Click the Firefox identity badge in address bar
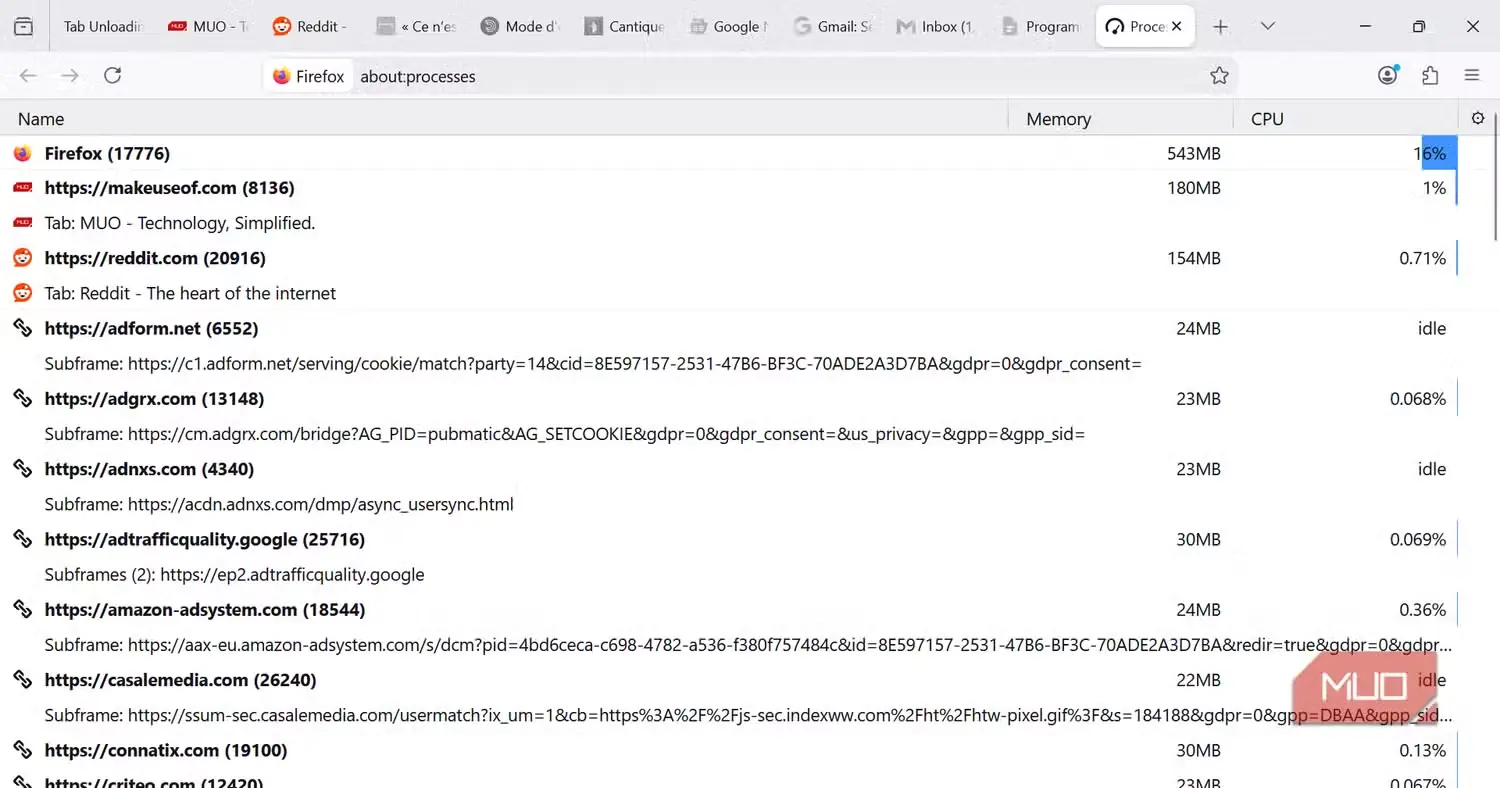Viewport: 1500px width, 788px height. 309,76
